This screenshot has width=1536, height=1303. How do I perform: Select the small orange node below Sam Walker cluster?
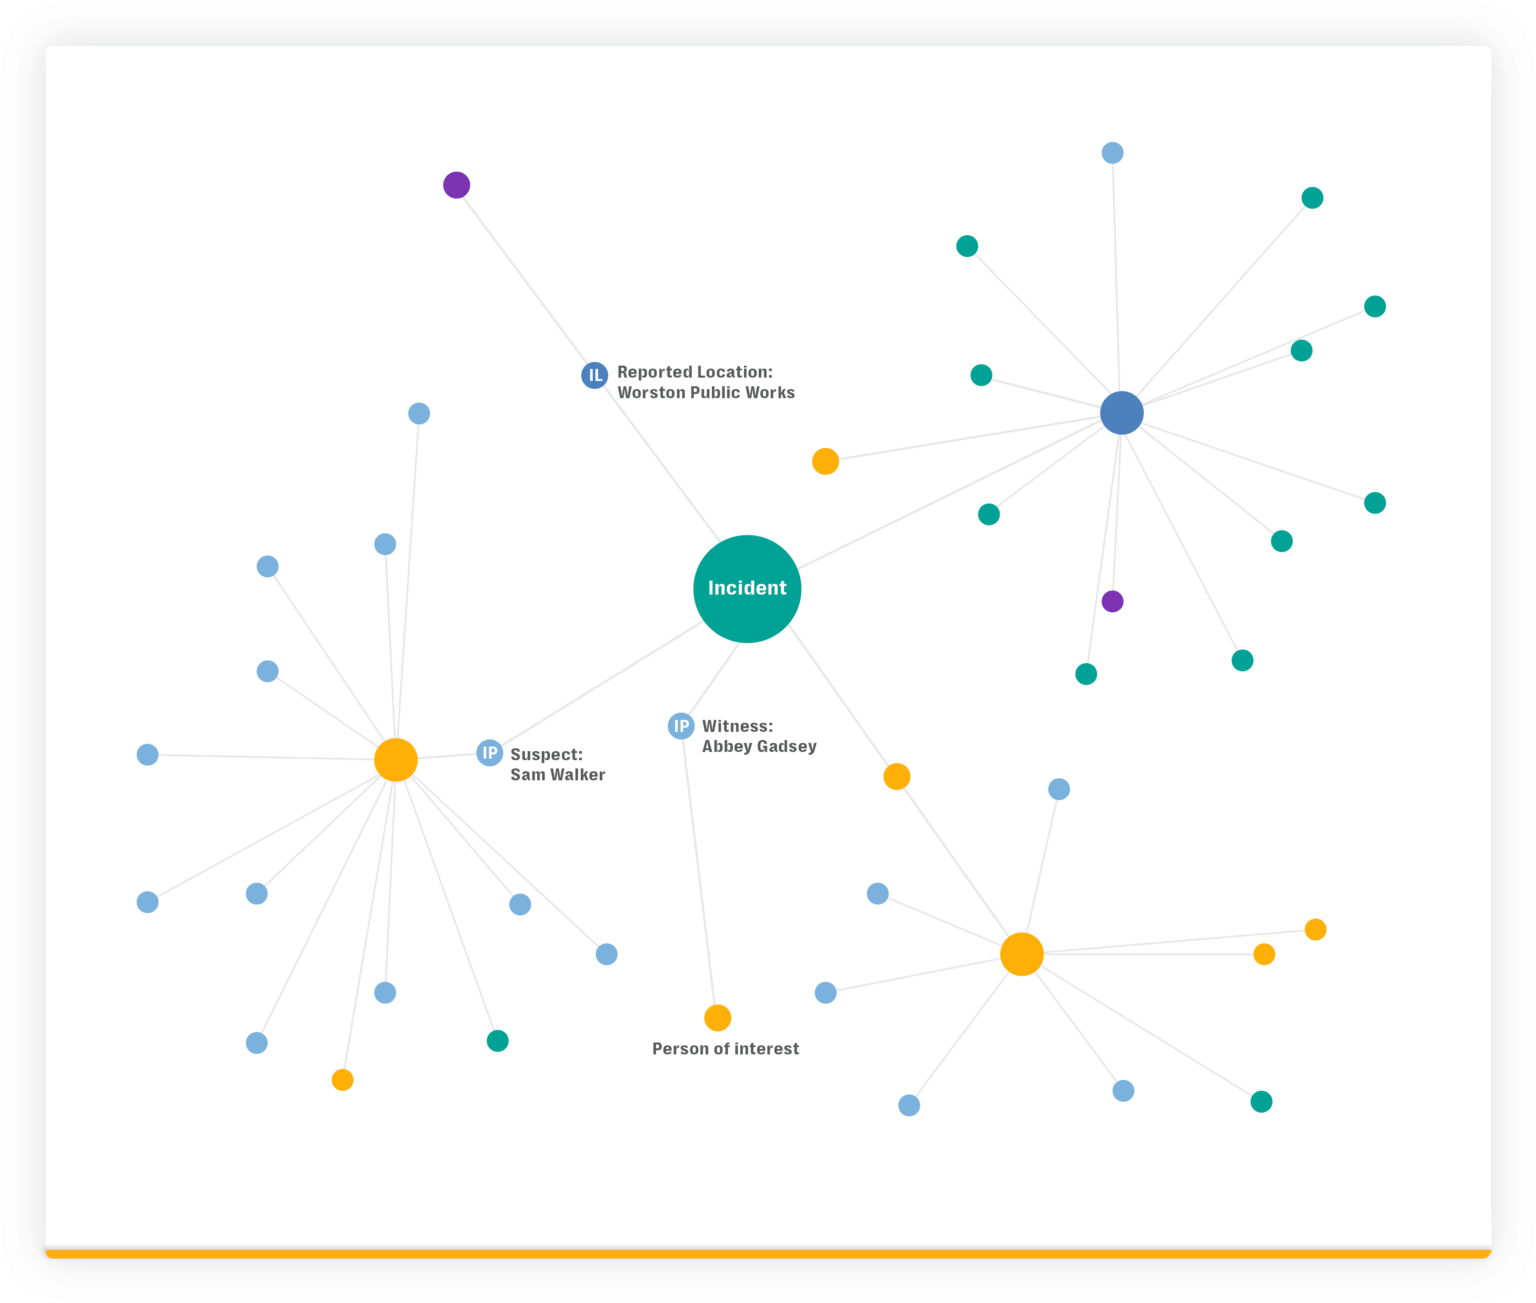tap(342, 1080)
